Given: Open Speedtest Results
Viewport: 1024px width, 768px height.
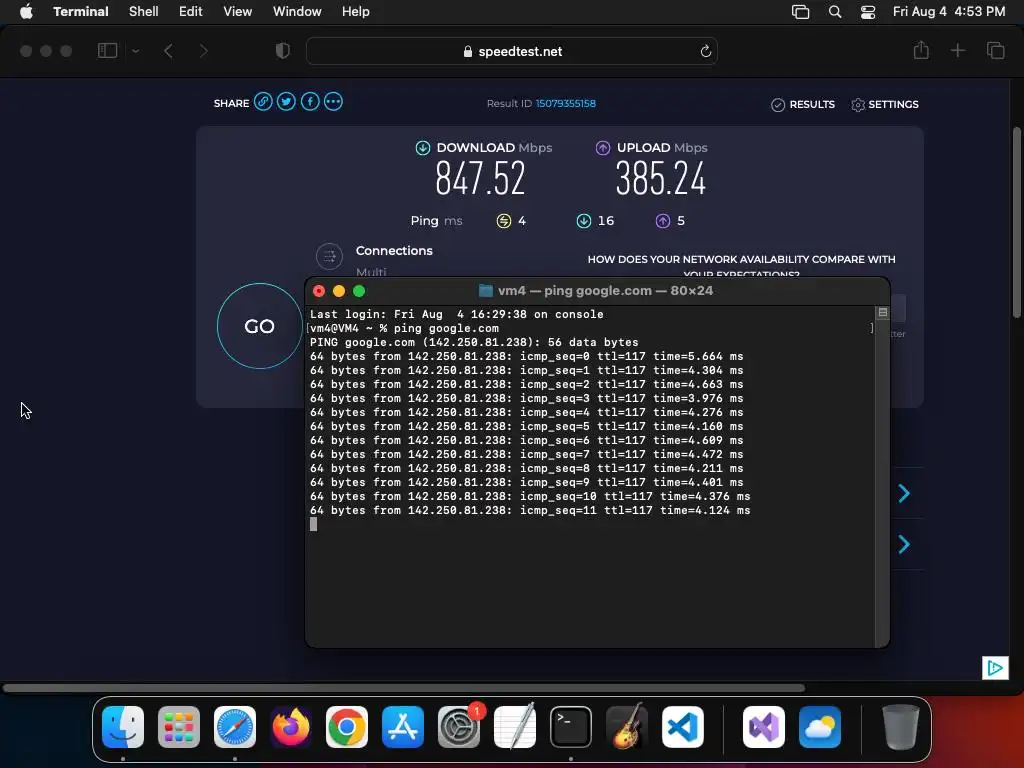Looking at the screenshot, I should click(803, 104).
